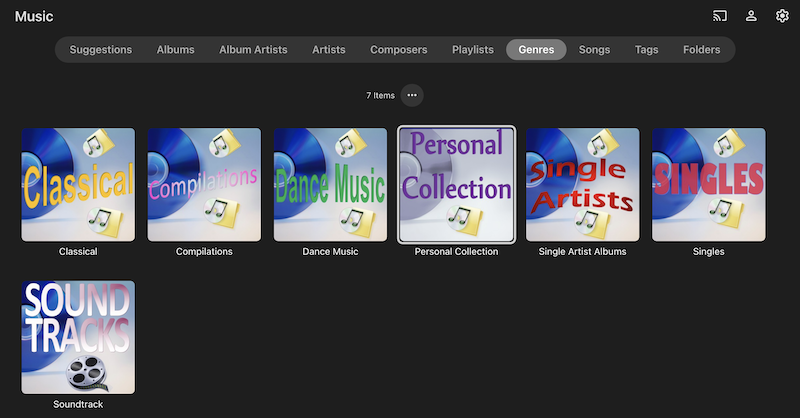Click the Music page heading
The height and width of the screenshot is (418, 800).
coord(34,16)
